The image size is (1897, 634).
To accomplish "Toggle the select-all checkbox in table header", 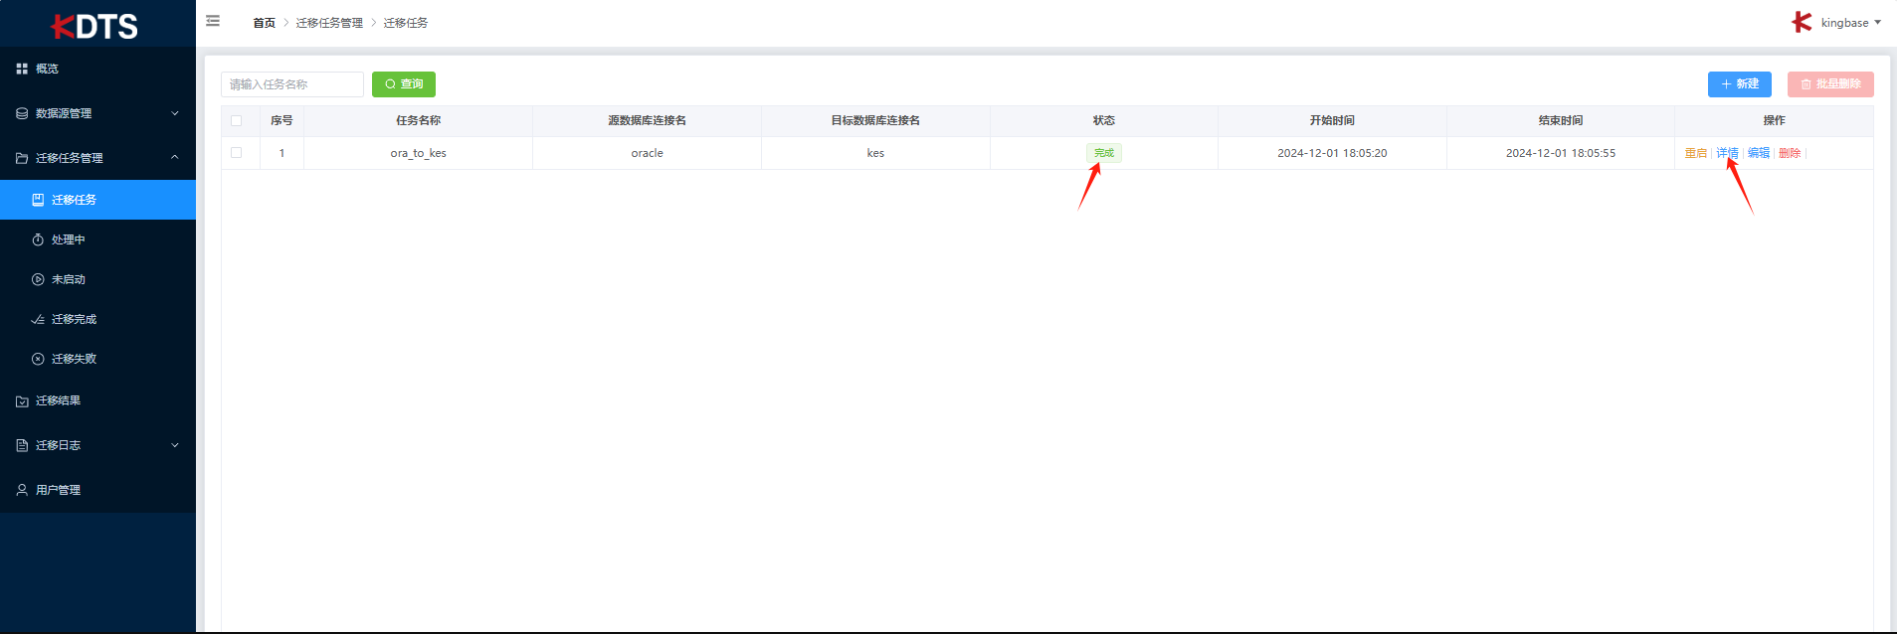I will click(x=236, y=121).
